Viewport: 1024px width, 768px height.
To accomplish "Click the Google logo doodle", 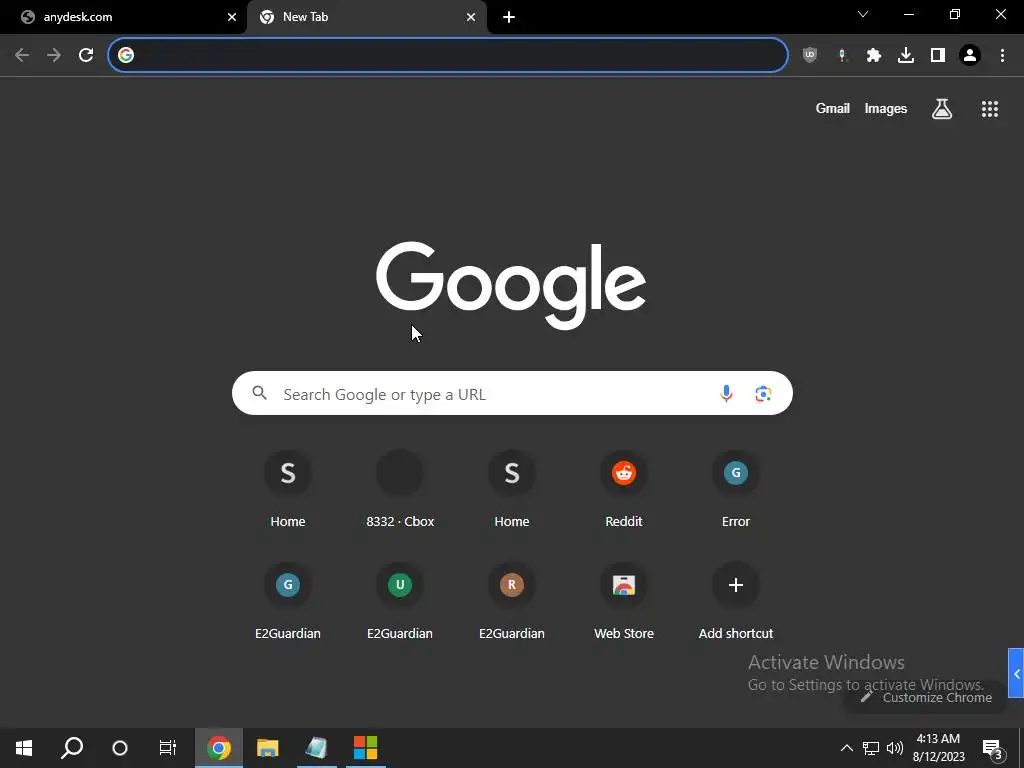I will 511,285.
